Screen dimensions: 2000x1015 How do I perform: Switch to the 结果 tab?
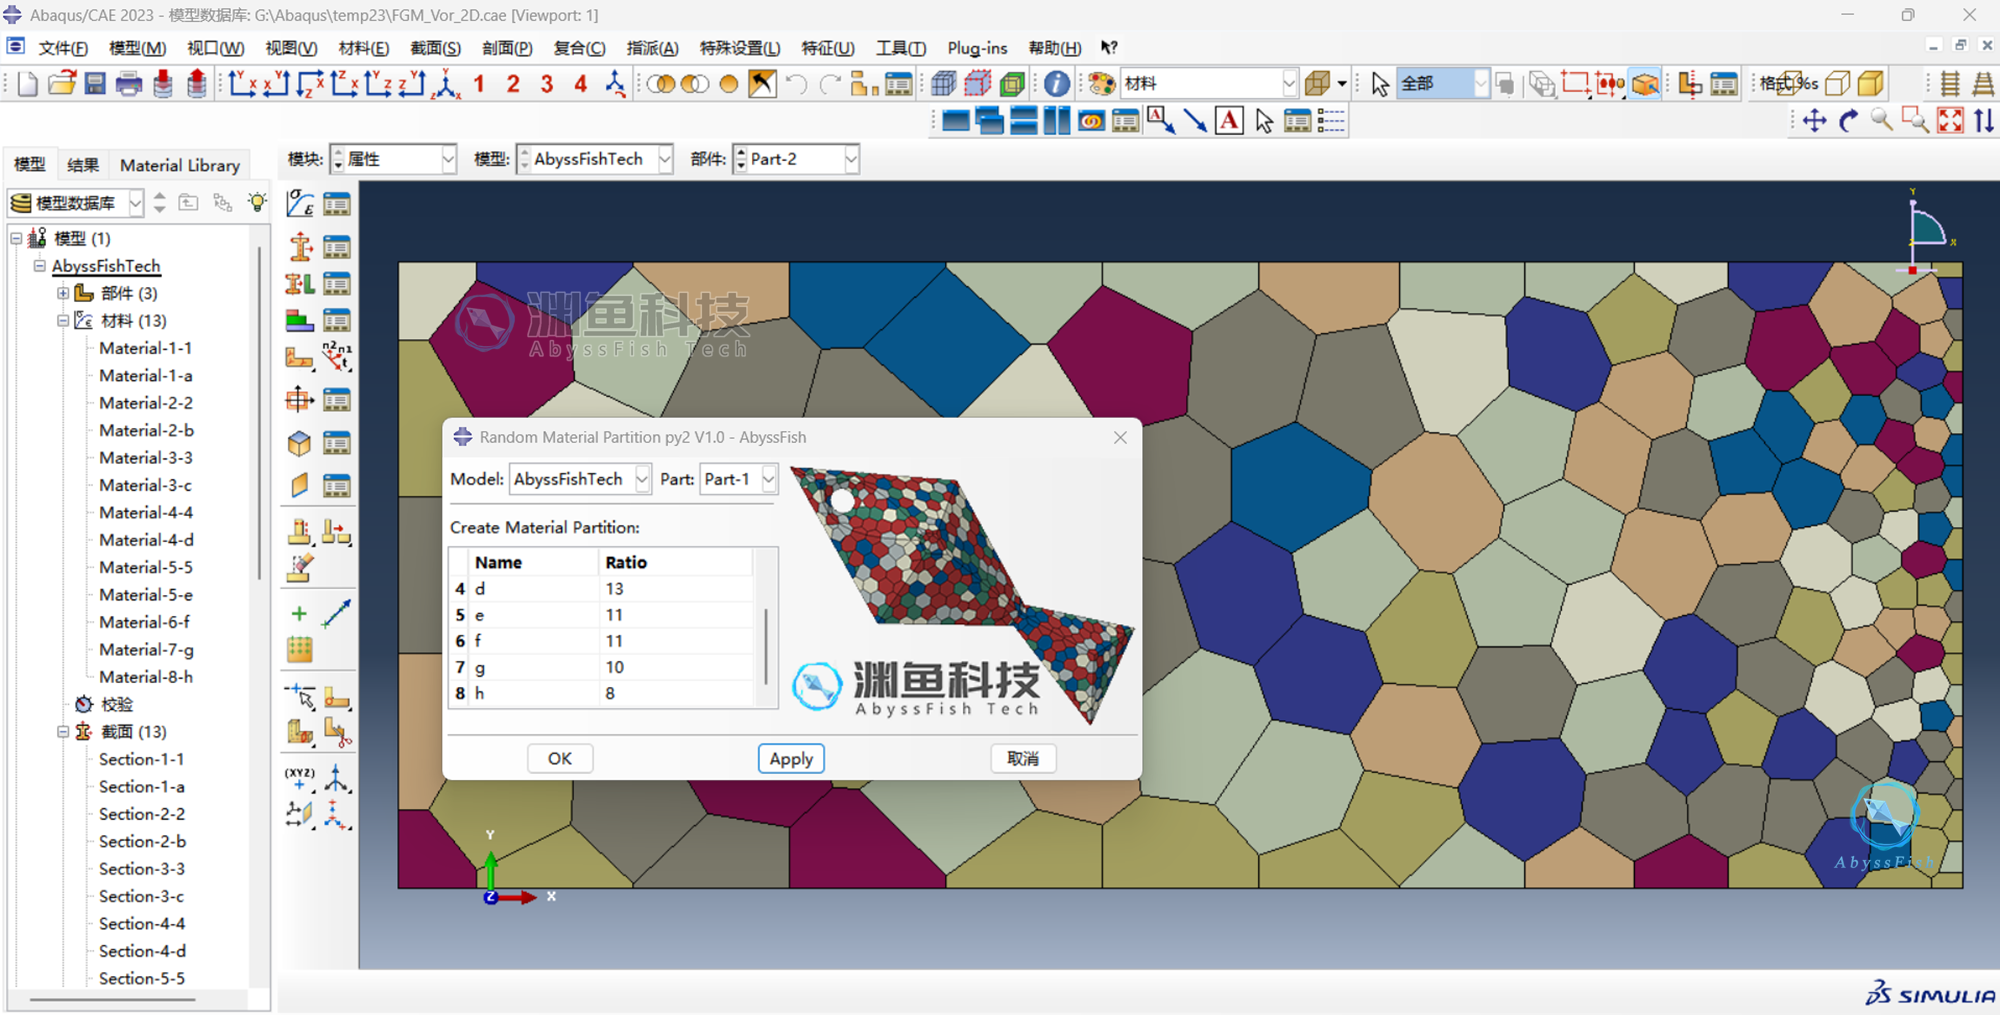pyautogui.click(x=83, y=165)
